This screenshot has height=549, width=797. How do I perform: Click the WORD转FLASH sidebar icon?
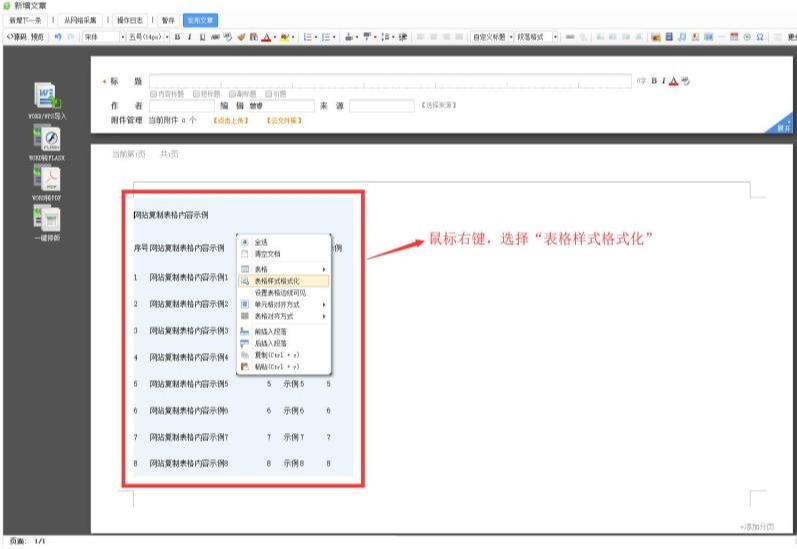tap(48, 138)
